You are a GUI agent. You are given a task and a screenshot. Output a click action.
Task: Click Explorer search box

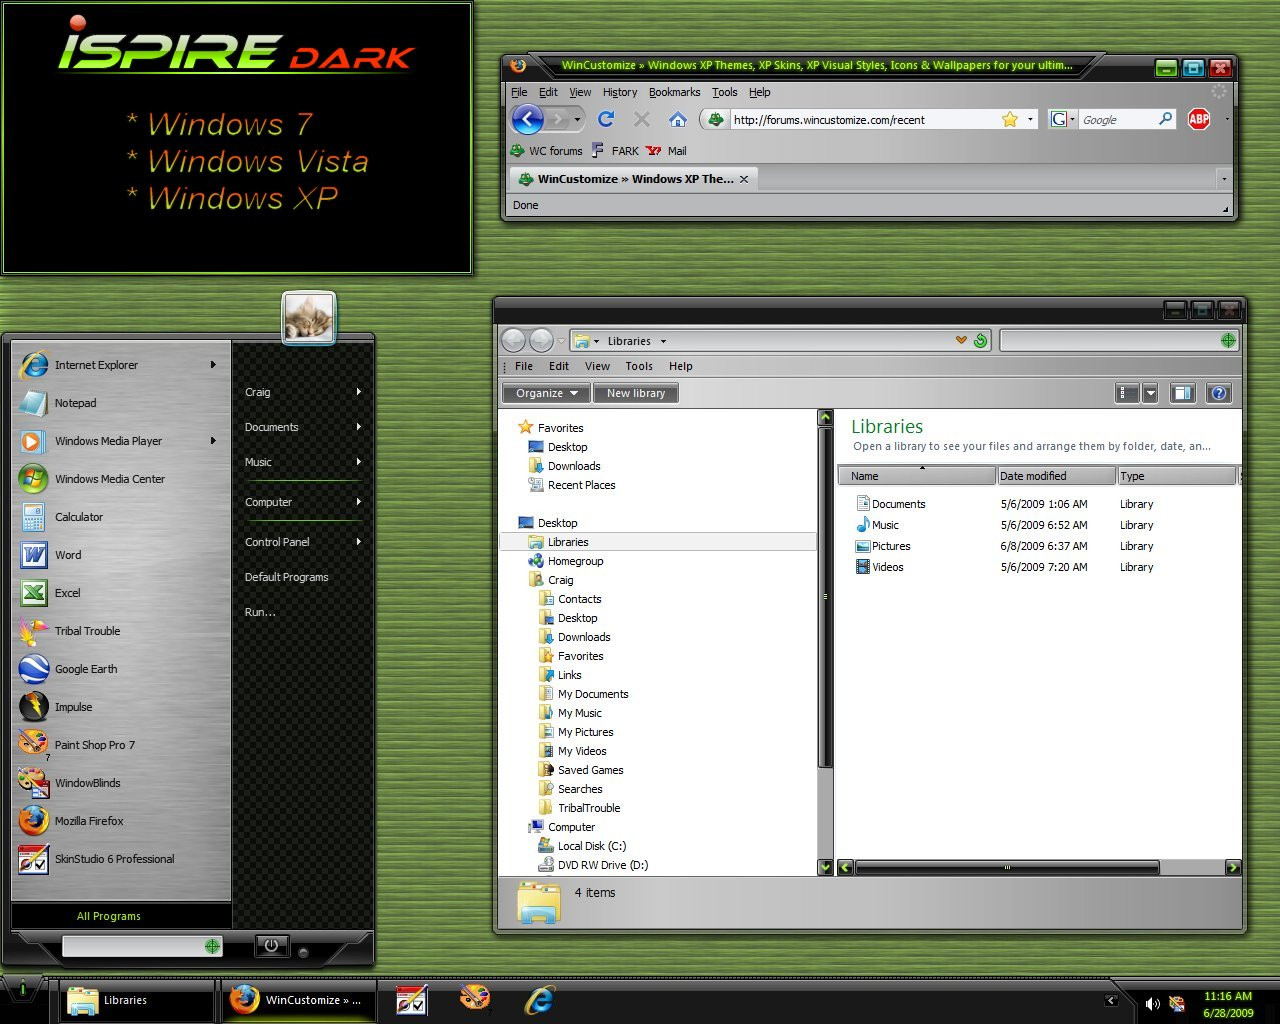[x=1119, y=340]
